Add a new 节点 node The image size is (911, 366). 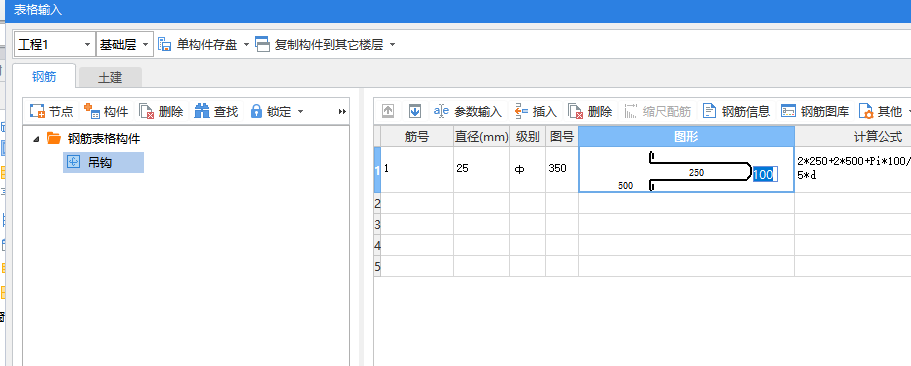tap(52, 112)
